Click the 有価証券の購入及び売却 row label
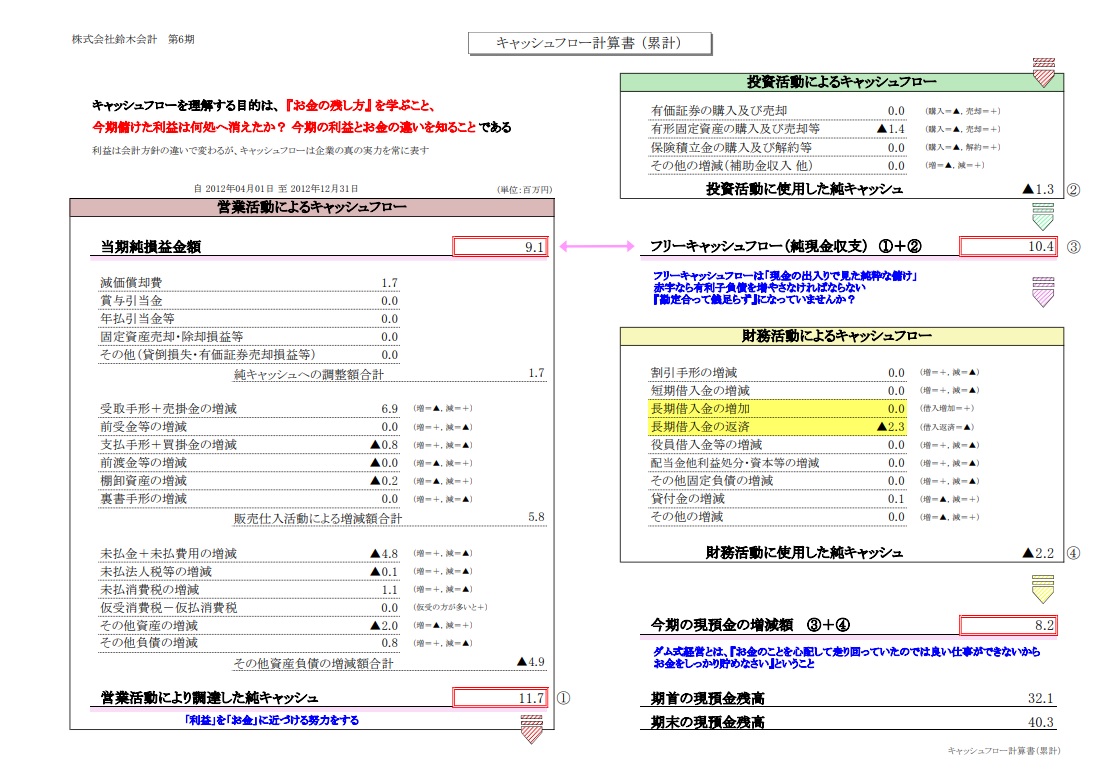 tap(719, 111)
